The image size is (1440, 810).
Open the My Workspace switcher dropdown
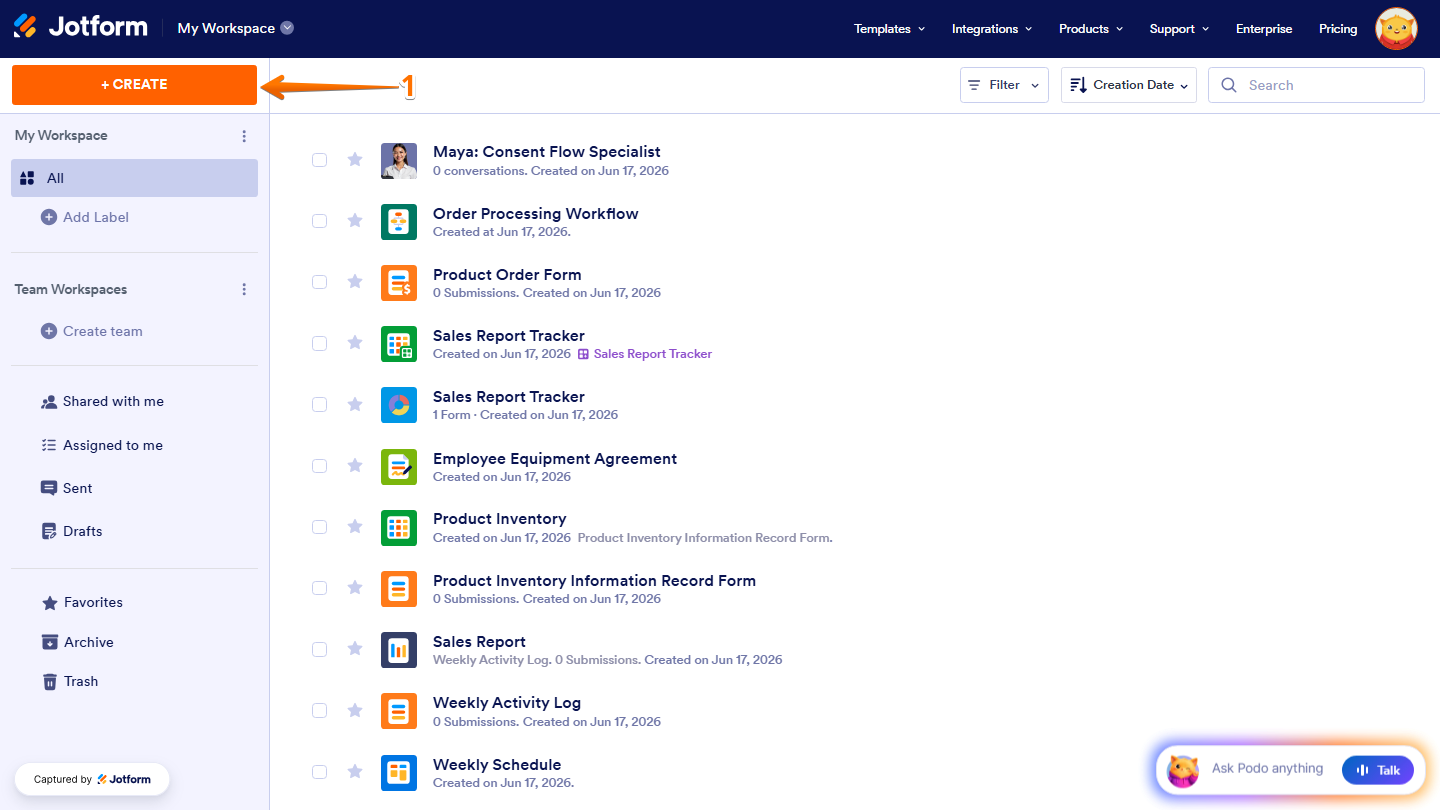click(x=236, y=28)
